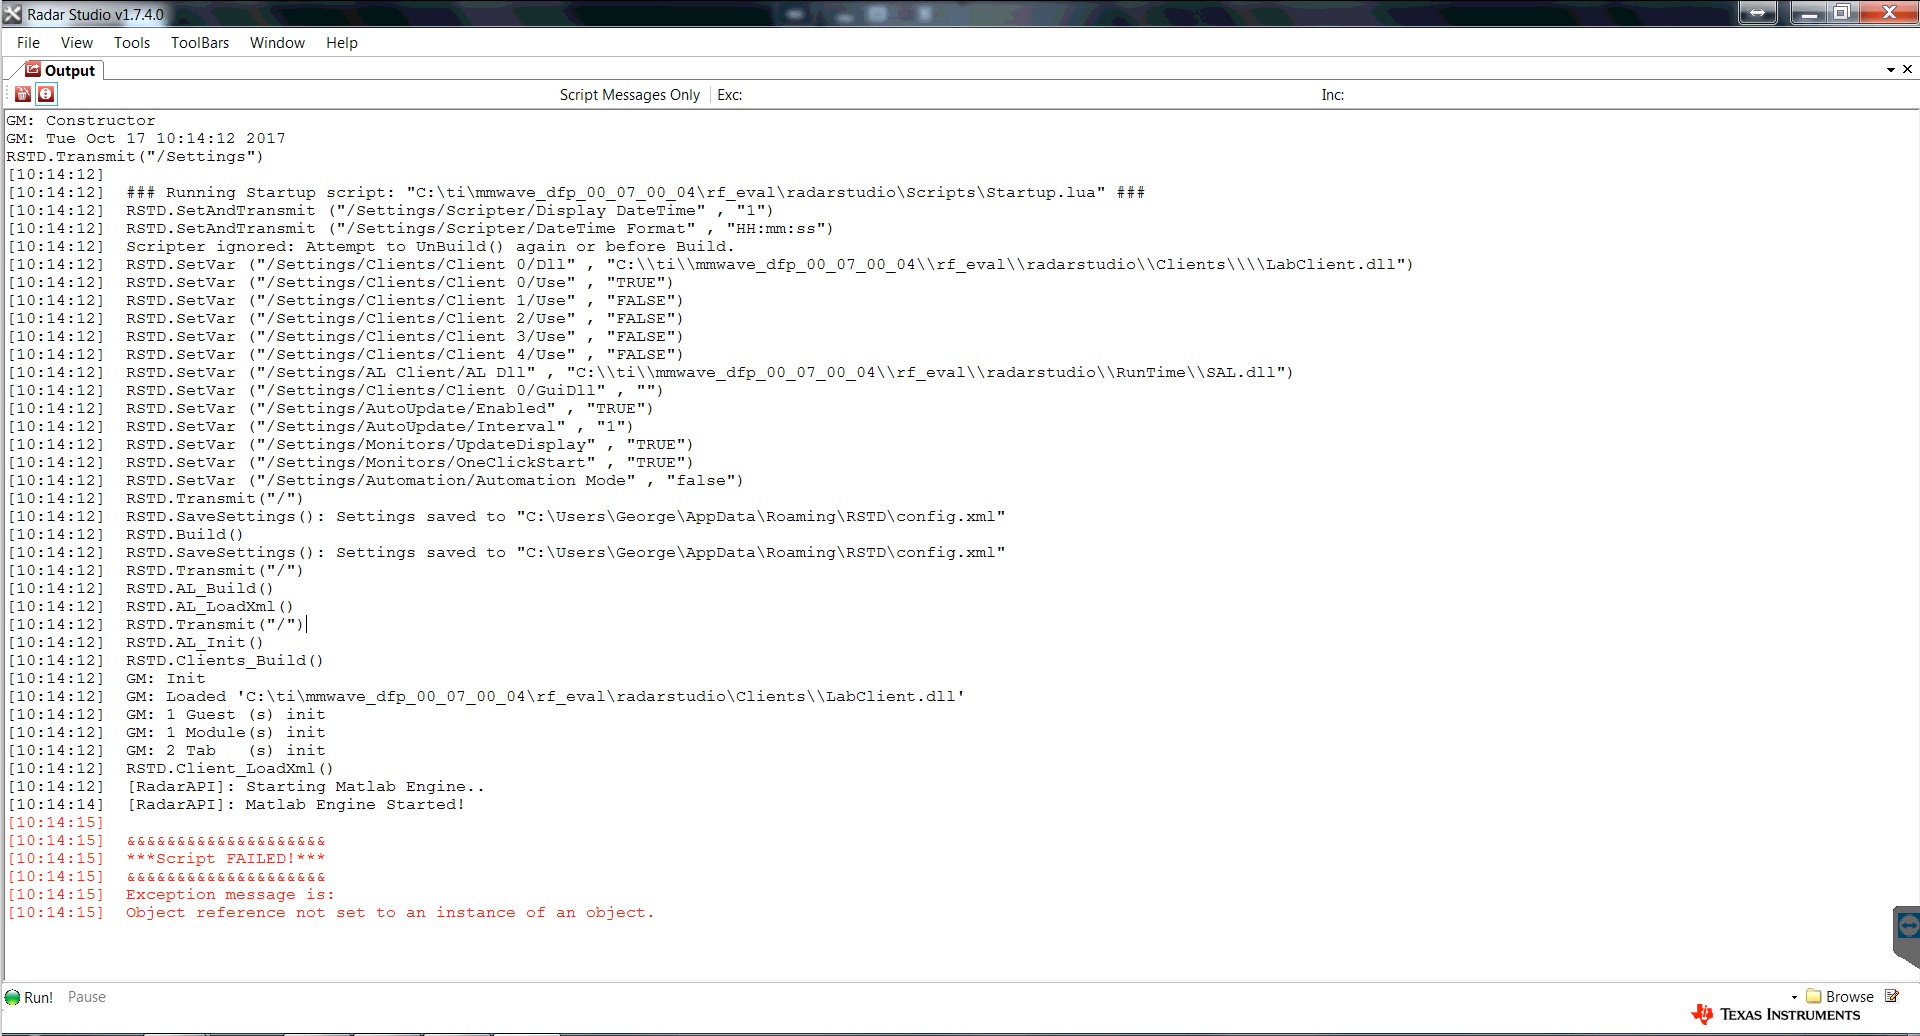Click the 'GM: 1 Module(s) init' line

(226, 732)
